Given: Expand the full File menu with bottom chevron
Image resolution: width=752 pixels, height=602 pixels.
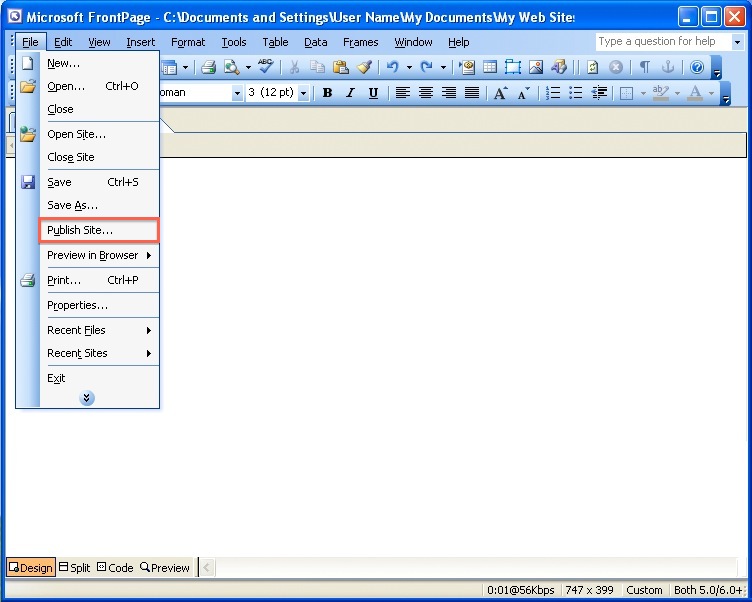Looking at the screenshot, I should pyautogui.click(x=87, y=398).
